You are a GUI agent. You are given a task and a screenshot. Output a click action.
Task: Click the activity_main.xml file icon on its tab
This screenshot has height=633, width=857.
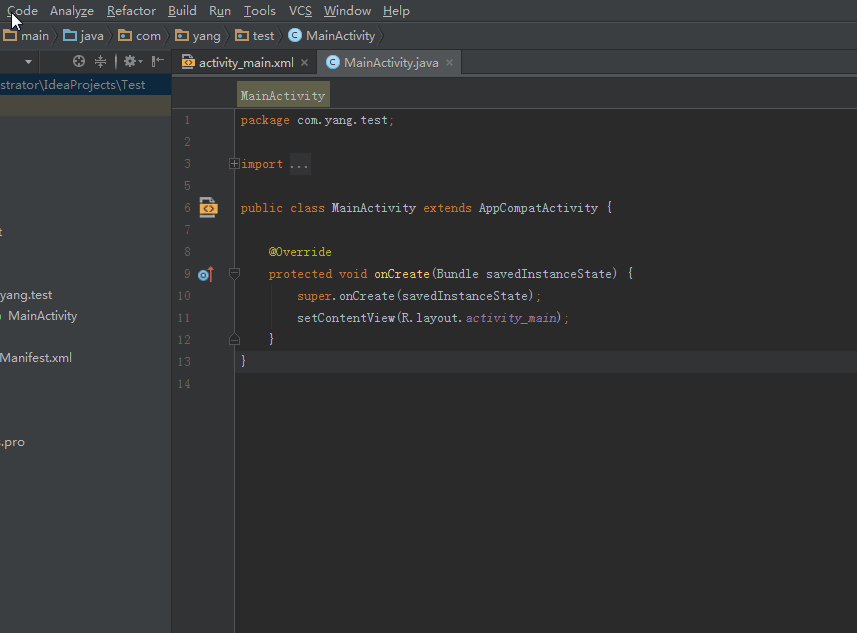186,61
